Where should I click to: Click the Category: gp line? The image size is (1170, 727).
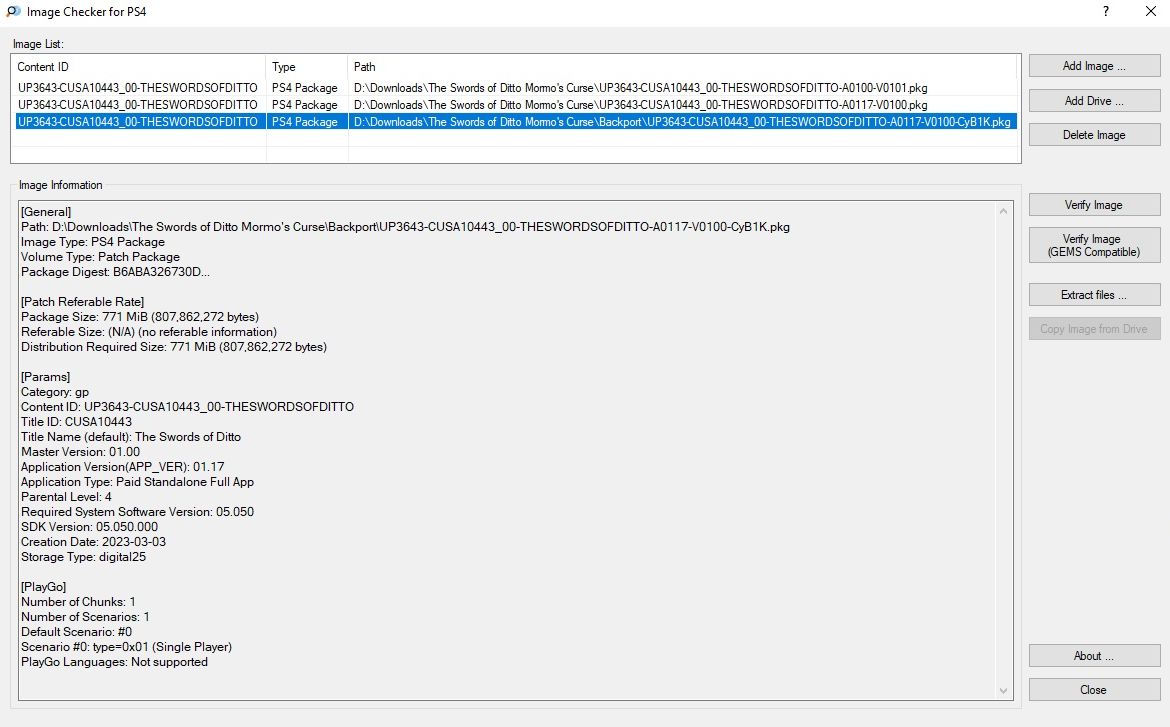click(x=54, y=393)
